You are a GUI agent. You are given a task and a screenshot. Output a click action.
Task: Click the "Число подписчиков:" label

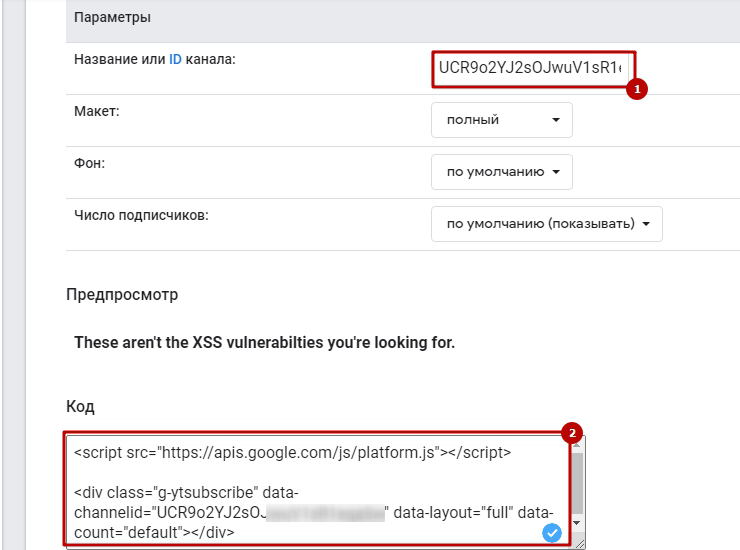point(141,215)
